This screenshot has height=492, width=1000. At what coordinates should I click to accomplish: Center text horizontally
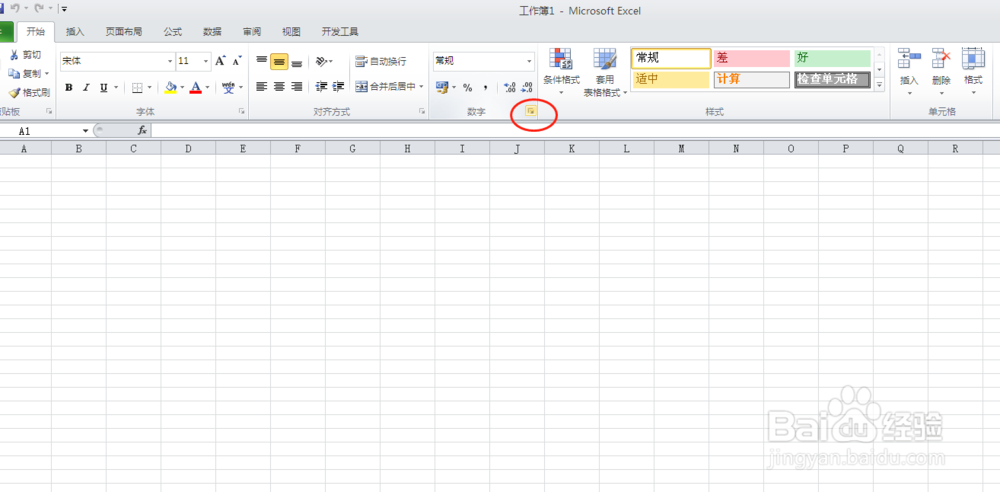pyautogui.click(x=279, y=87)
